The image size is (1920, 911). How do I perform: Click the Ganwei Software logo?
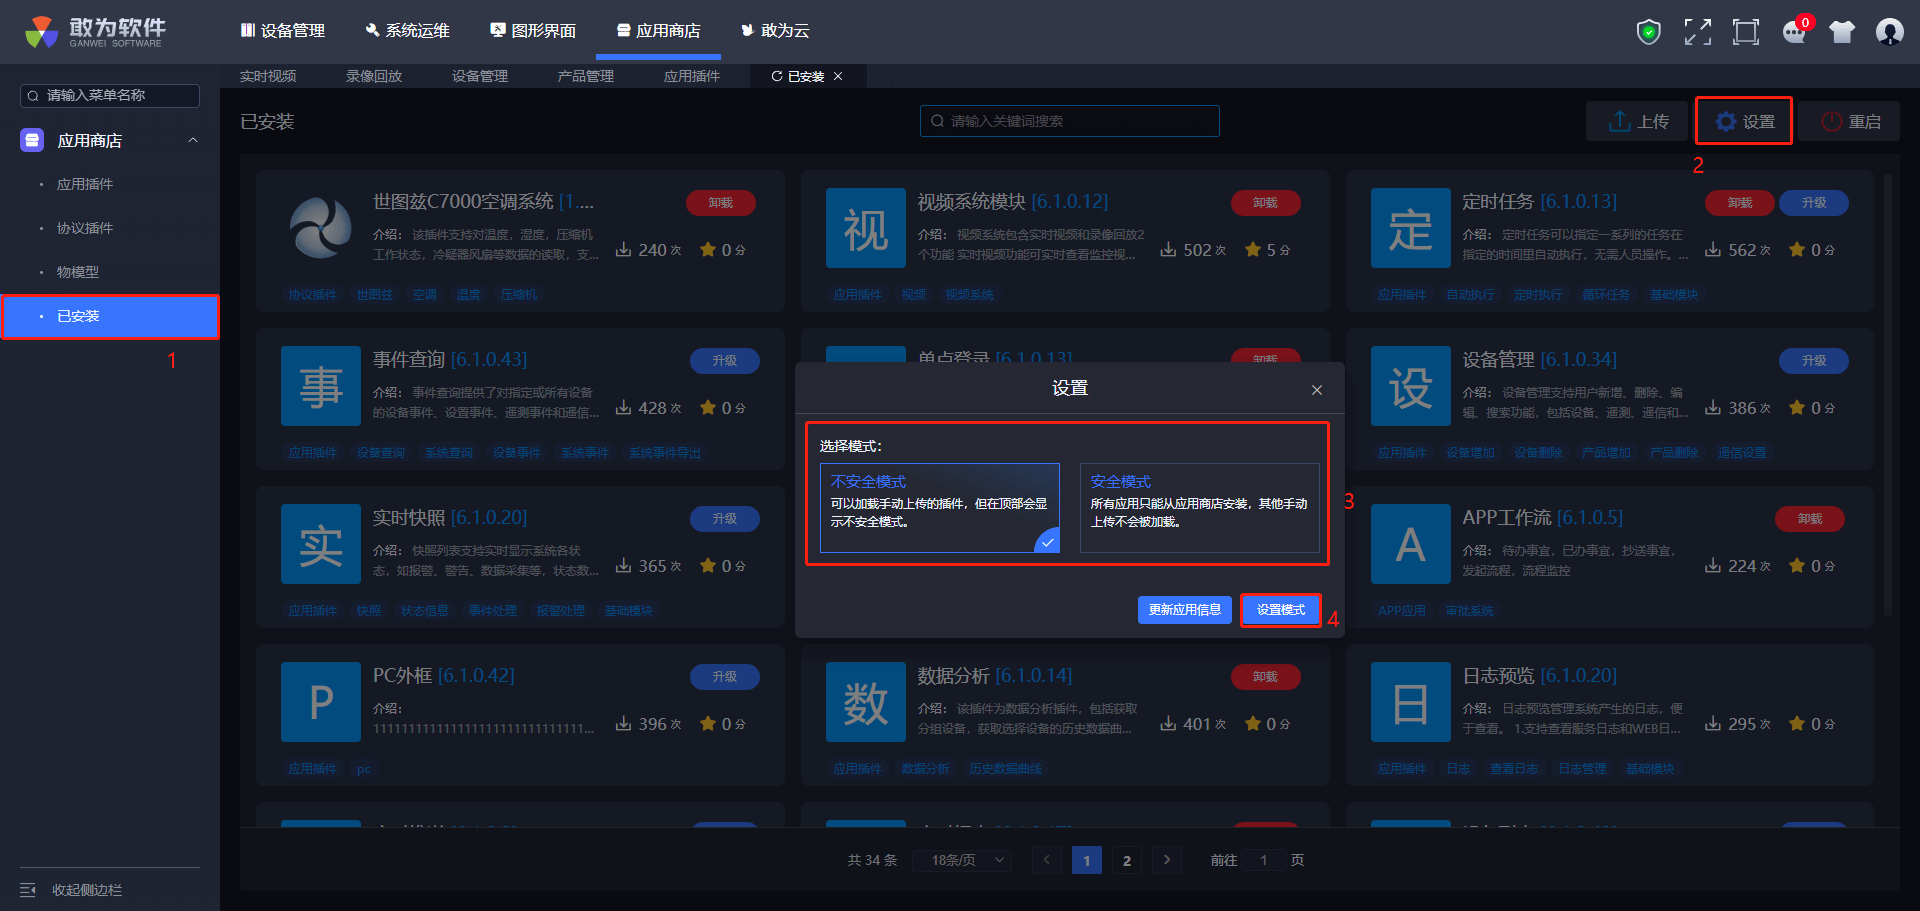click(96, 32)
